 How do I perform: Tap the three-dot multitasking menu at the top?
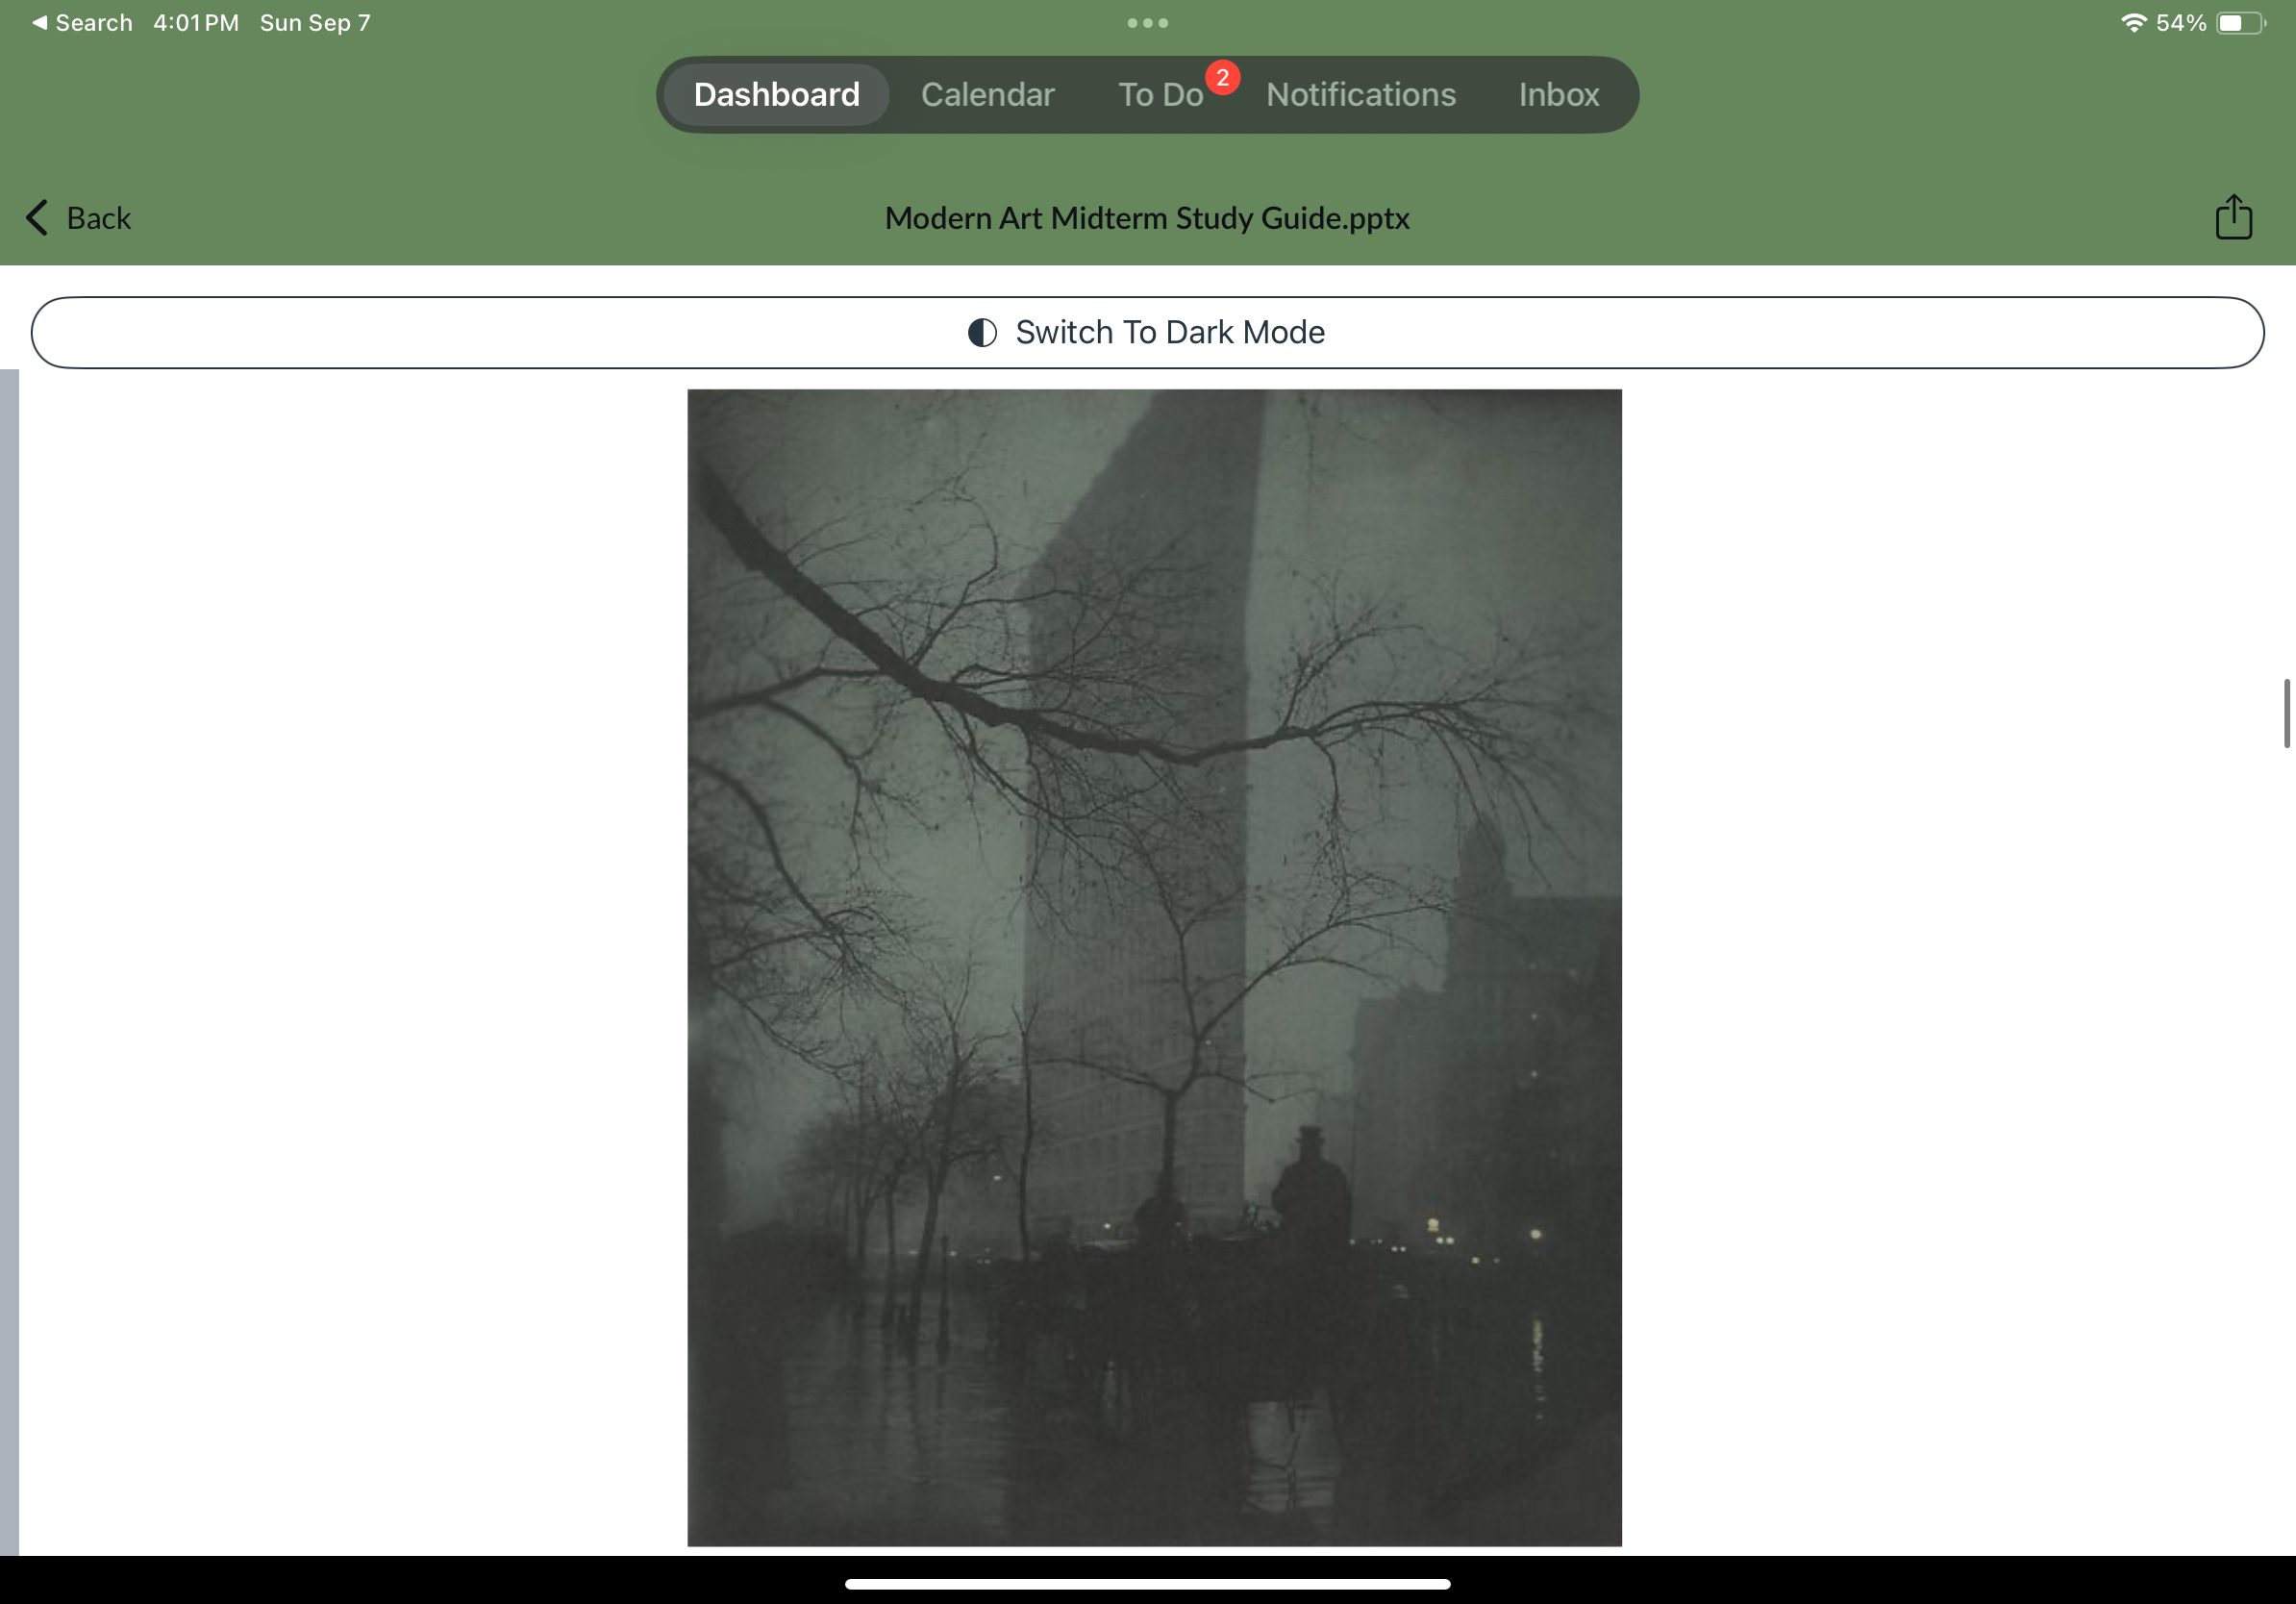tap(1147, 23)
